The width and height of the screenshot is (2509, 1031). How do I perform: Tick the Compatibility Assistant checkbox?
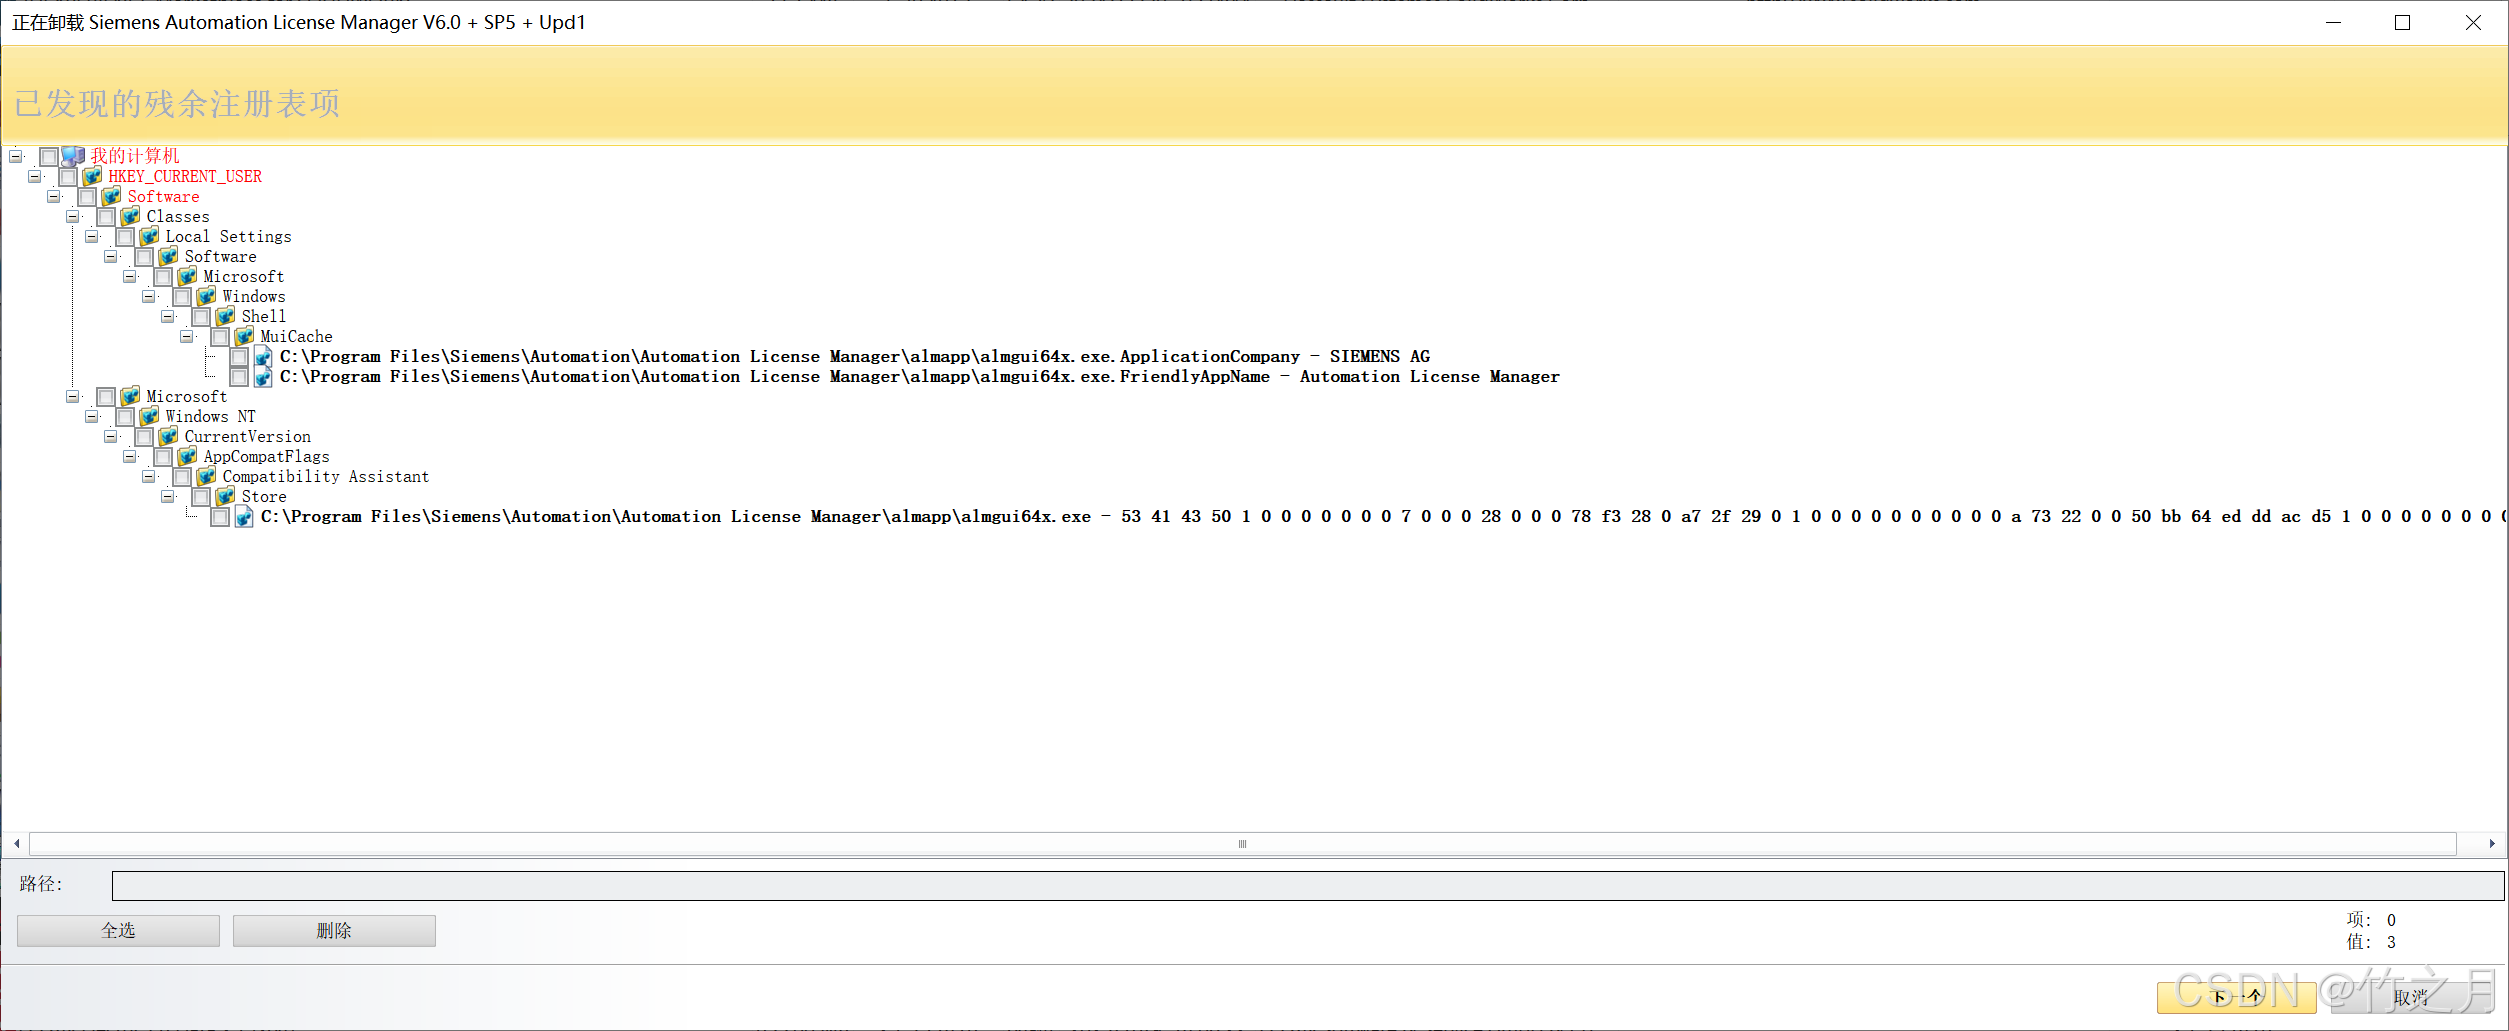(x=182, y=477)
